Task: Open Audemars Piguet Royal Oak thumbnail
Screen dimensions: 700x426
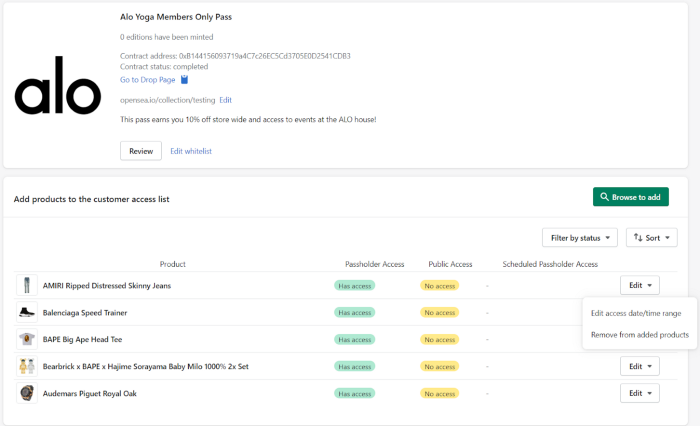Action: pyautogui.click(x=27, y=393)
